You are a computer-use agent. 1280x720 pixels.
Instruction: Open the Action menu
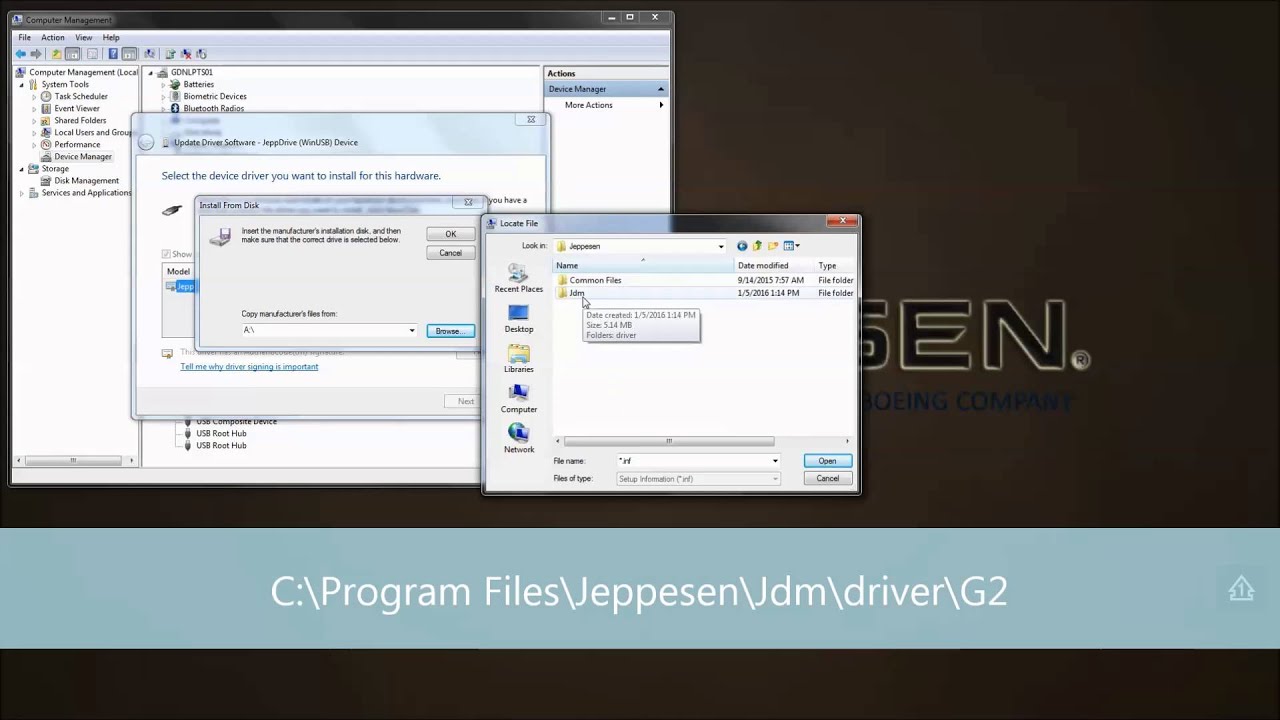(52, 37)
